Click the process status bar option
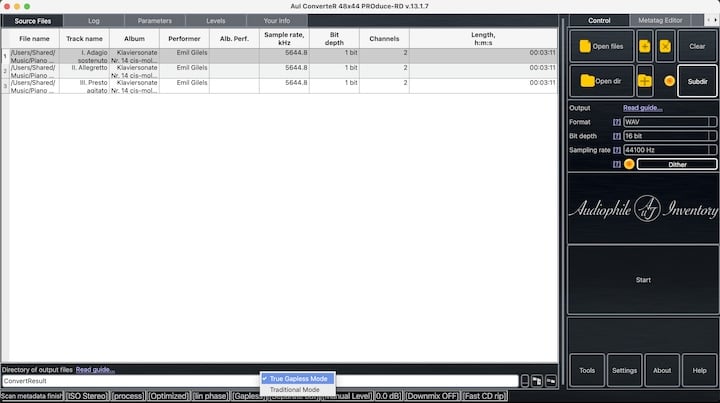Image resolution: width=720 pixels, height=403 pixels. (128, 396)
